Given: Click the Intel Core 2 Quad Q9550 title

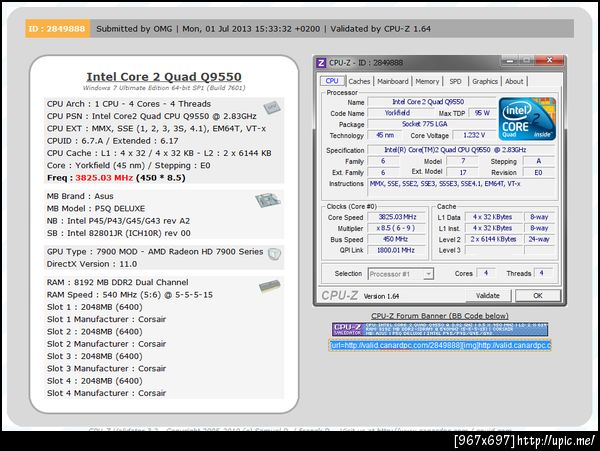Looking at the screenshot, I should coord(164,77).
